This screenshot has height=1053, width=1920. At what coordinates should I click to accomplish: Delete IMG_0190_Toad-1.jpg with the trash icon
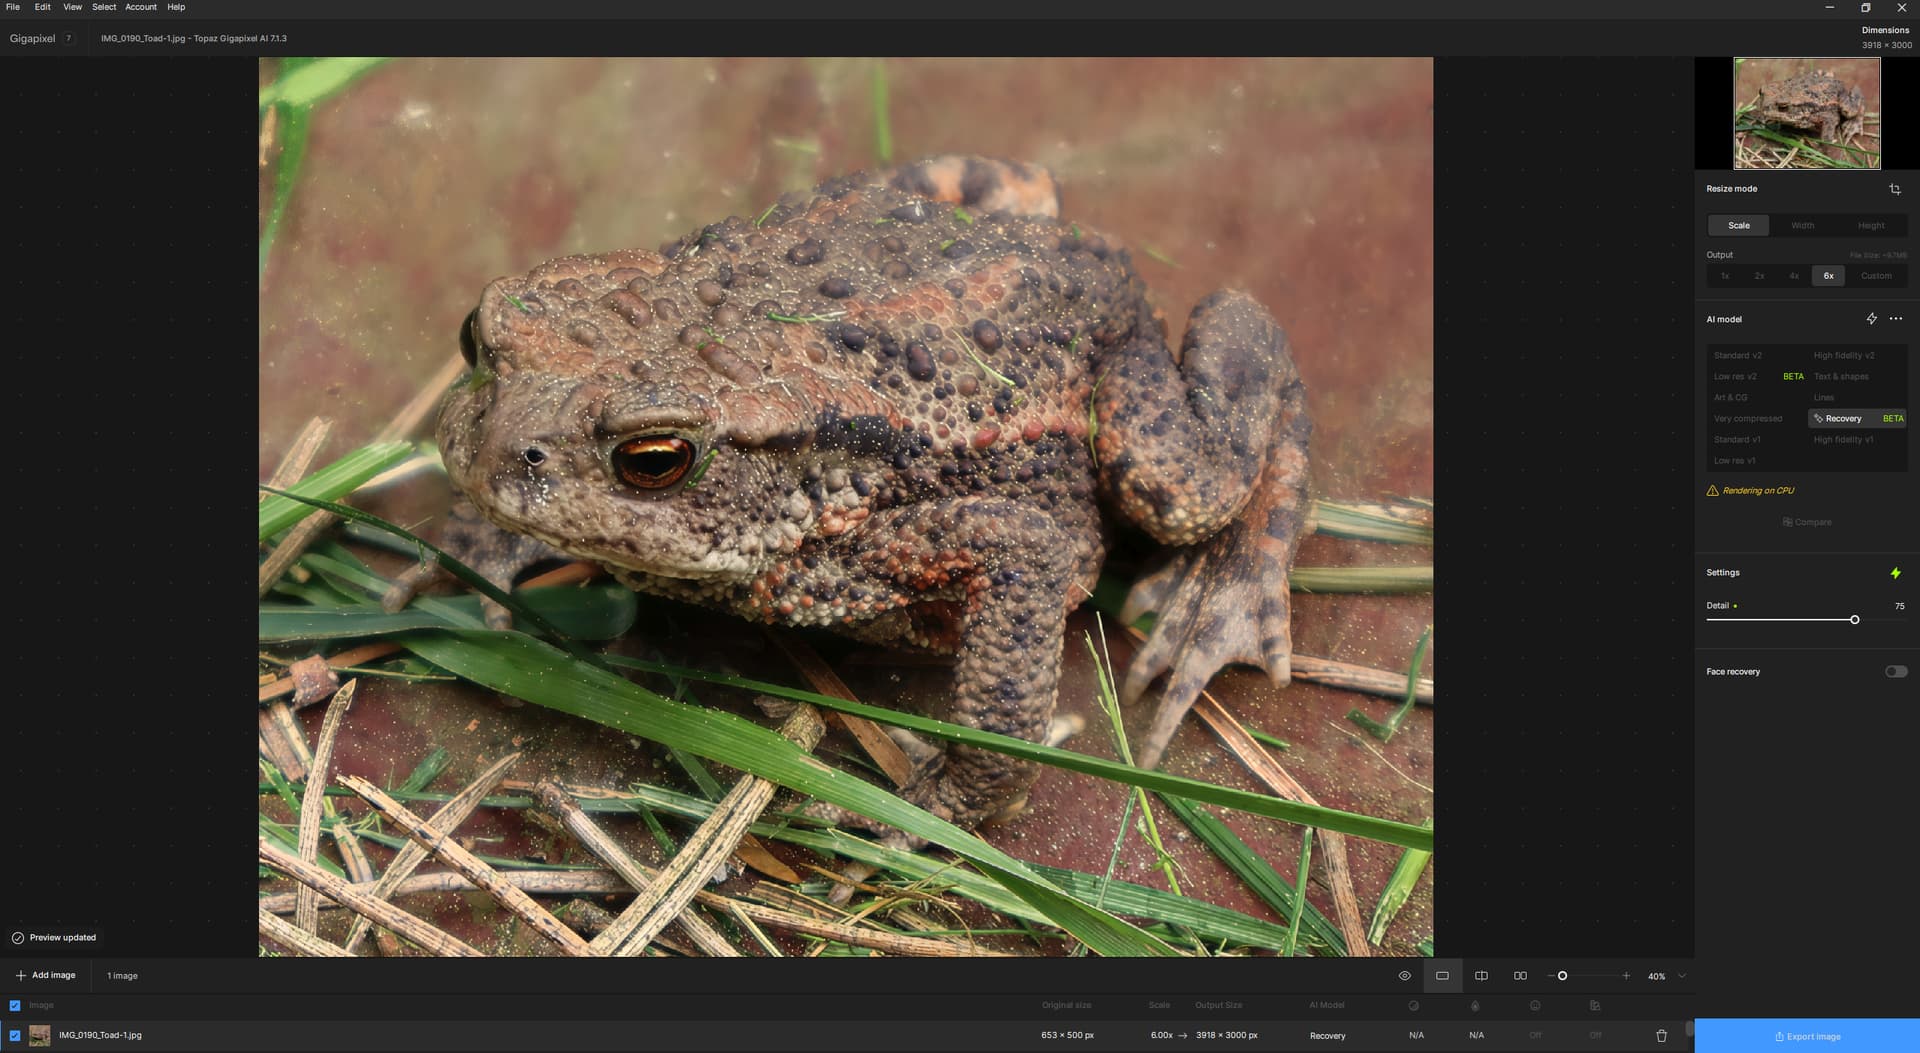click(1661, 1036)
